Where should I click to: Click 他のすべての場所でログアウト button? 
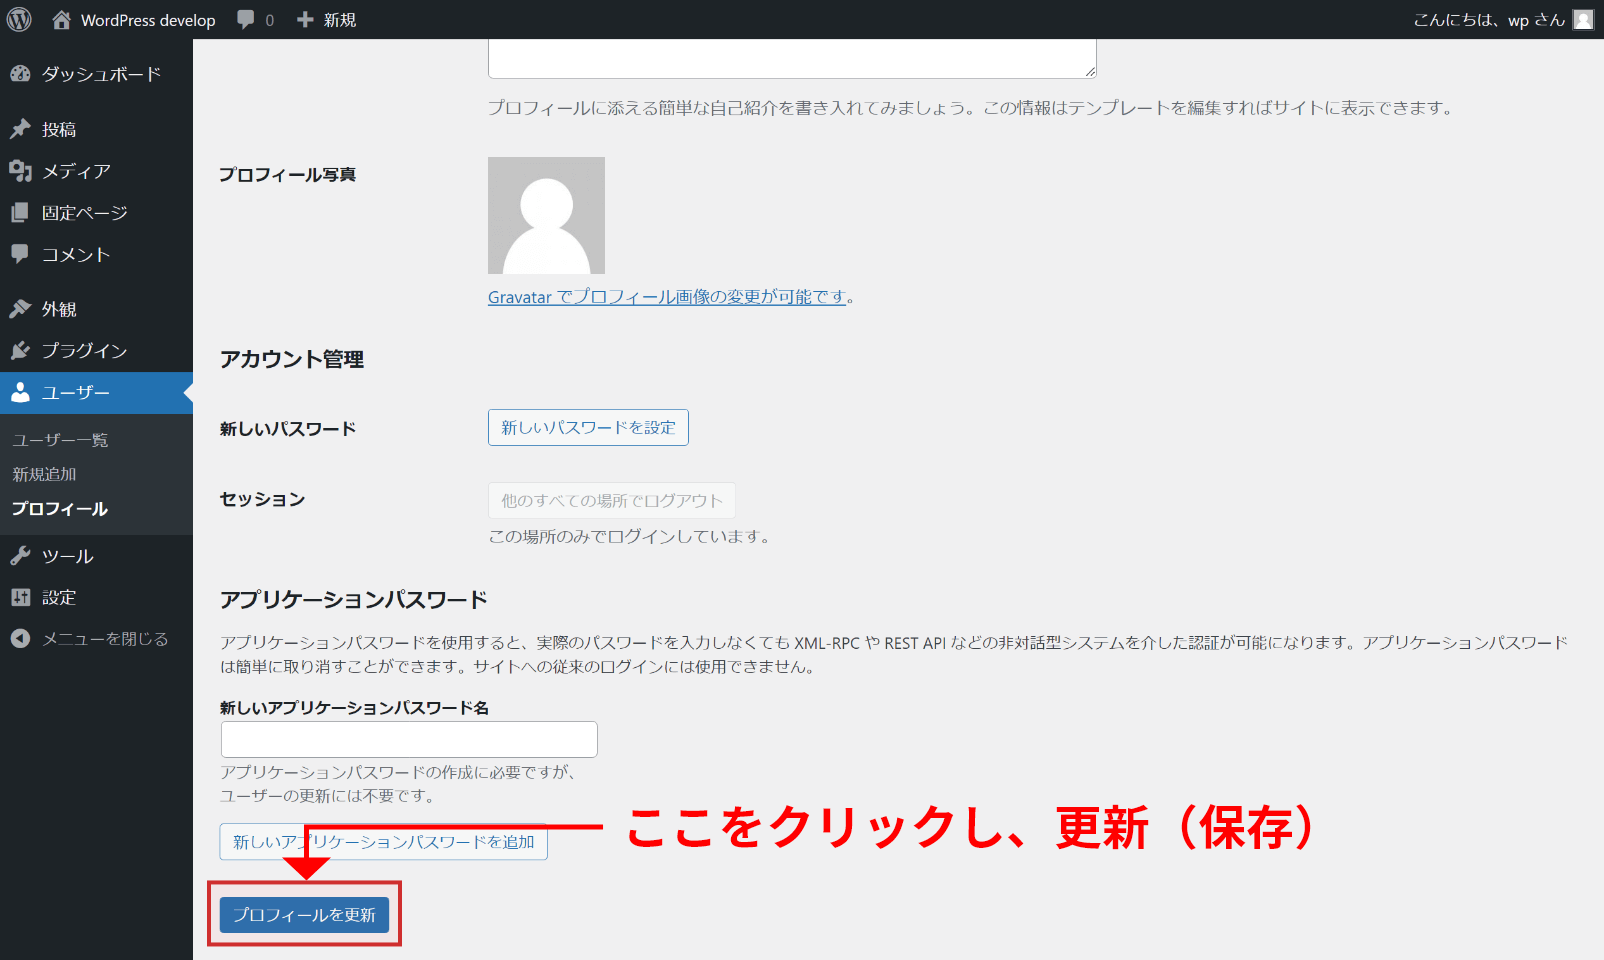tap(611, 500)
